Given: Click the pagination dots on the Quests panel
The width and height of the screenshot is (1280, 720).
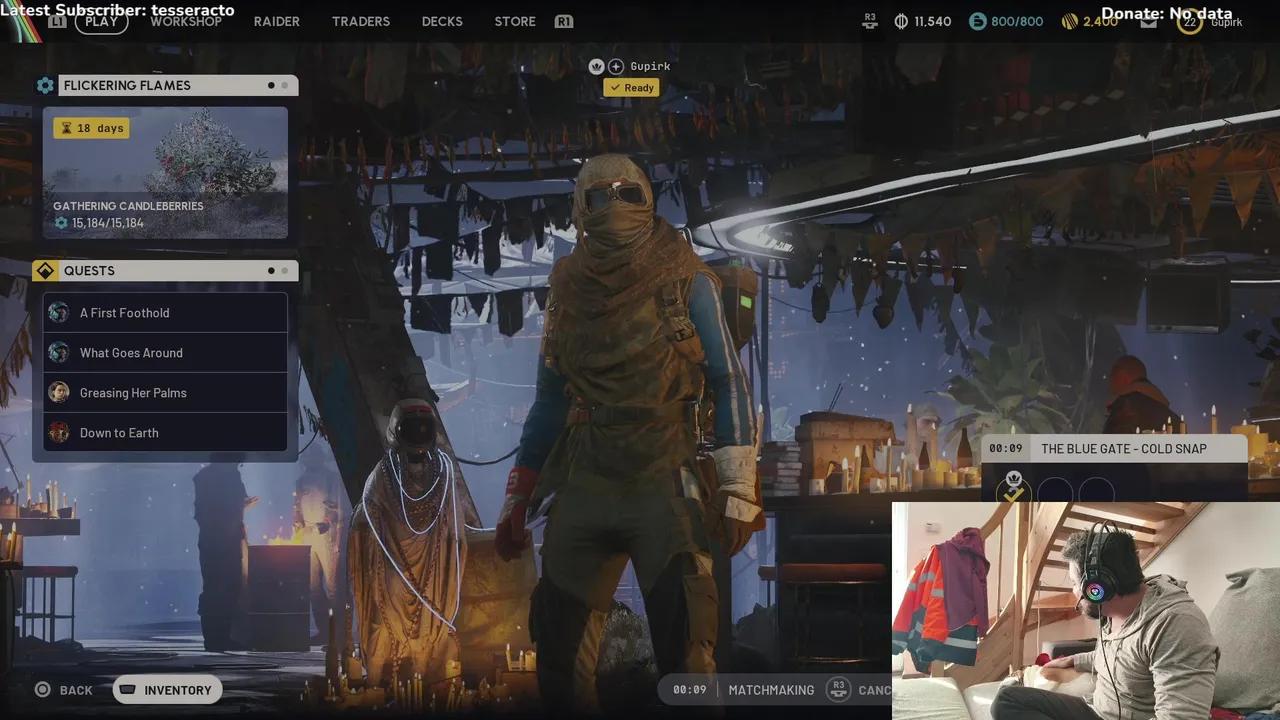Looking at the screenshot, I should tap(278, 270).
